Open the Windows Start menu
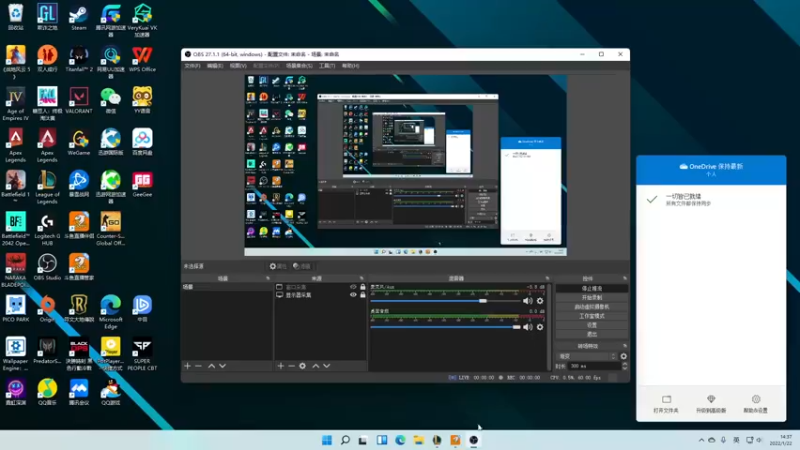 point(327,440)
